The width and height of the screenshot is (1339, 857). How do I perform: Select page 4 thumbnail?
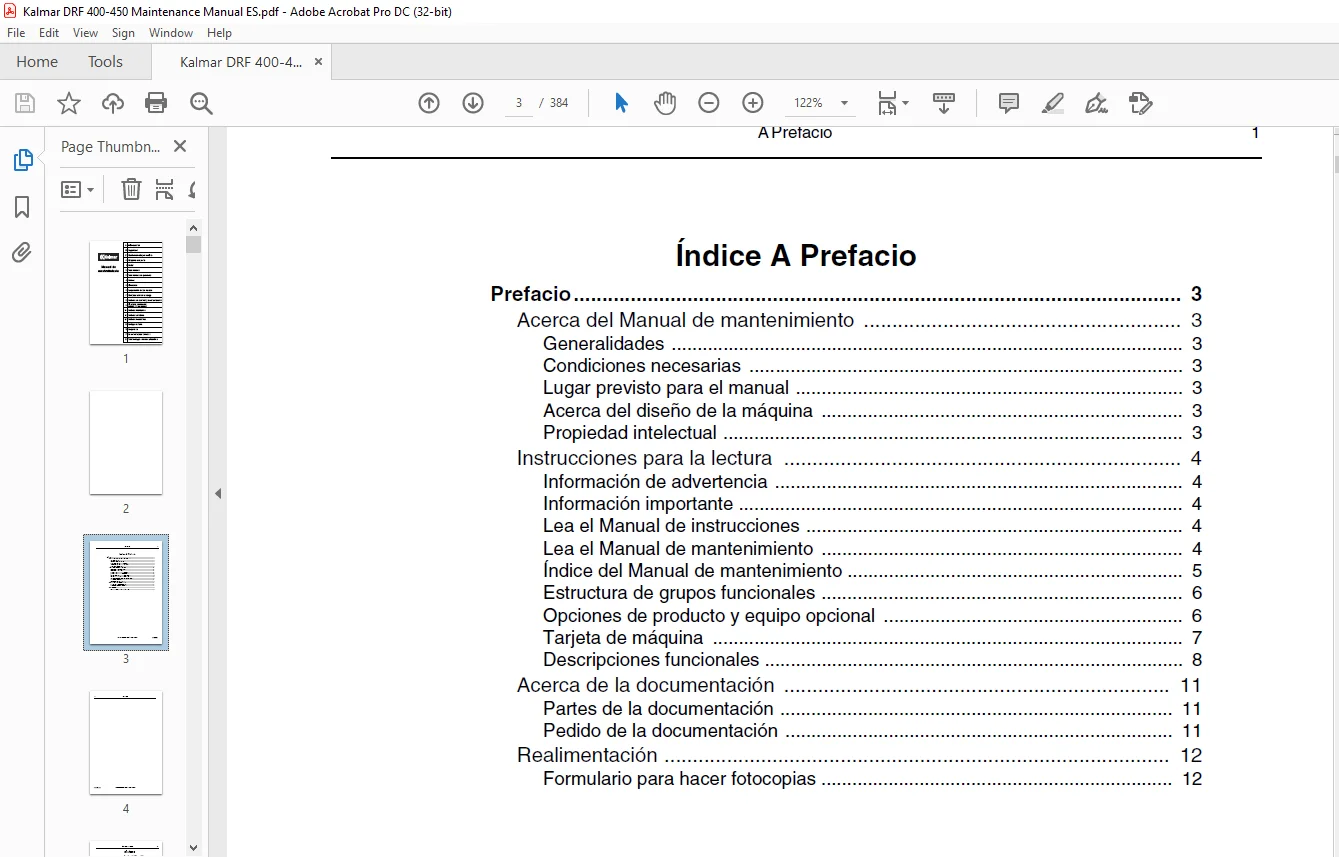[x=126, y=742]
